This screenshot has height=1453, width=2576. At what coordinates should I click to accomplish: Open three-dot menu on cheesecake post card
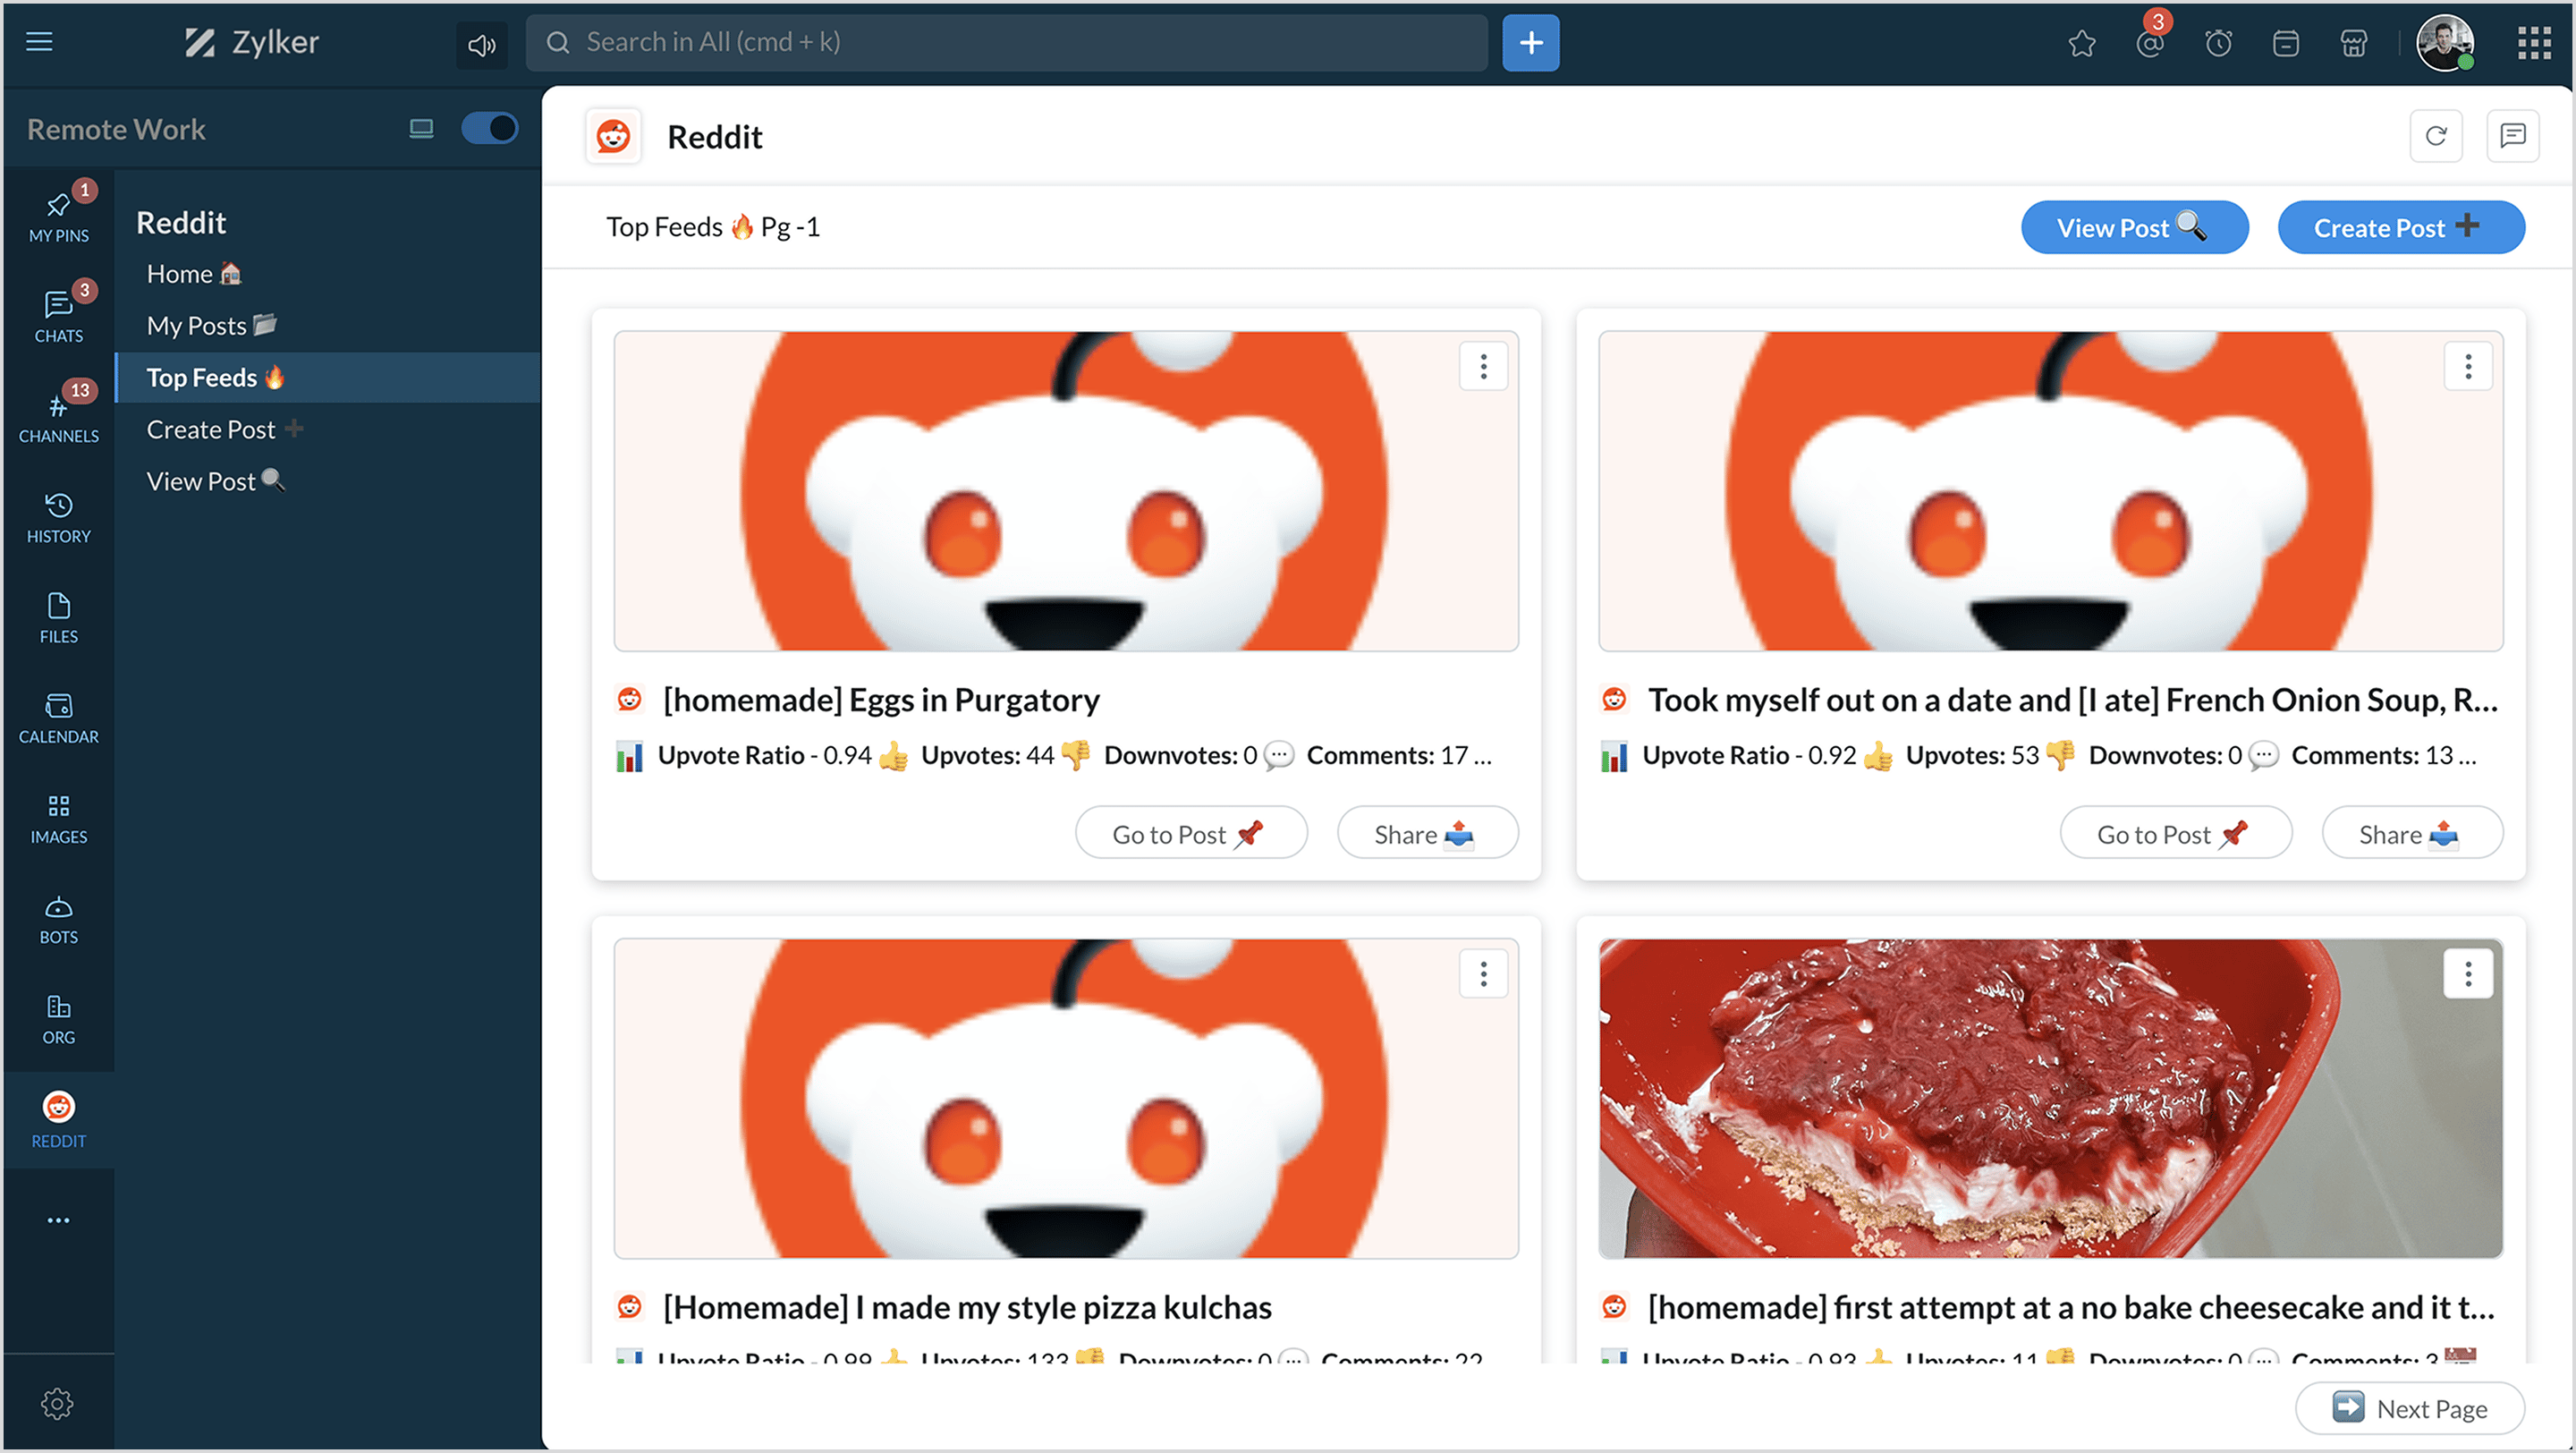tap(2467, 973)
